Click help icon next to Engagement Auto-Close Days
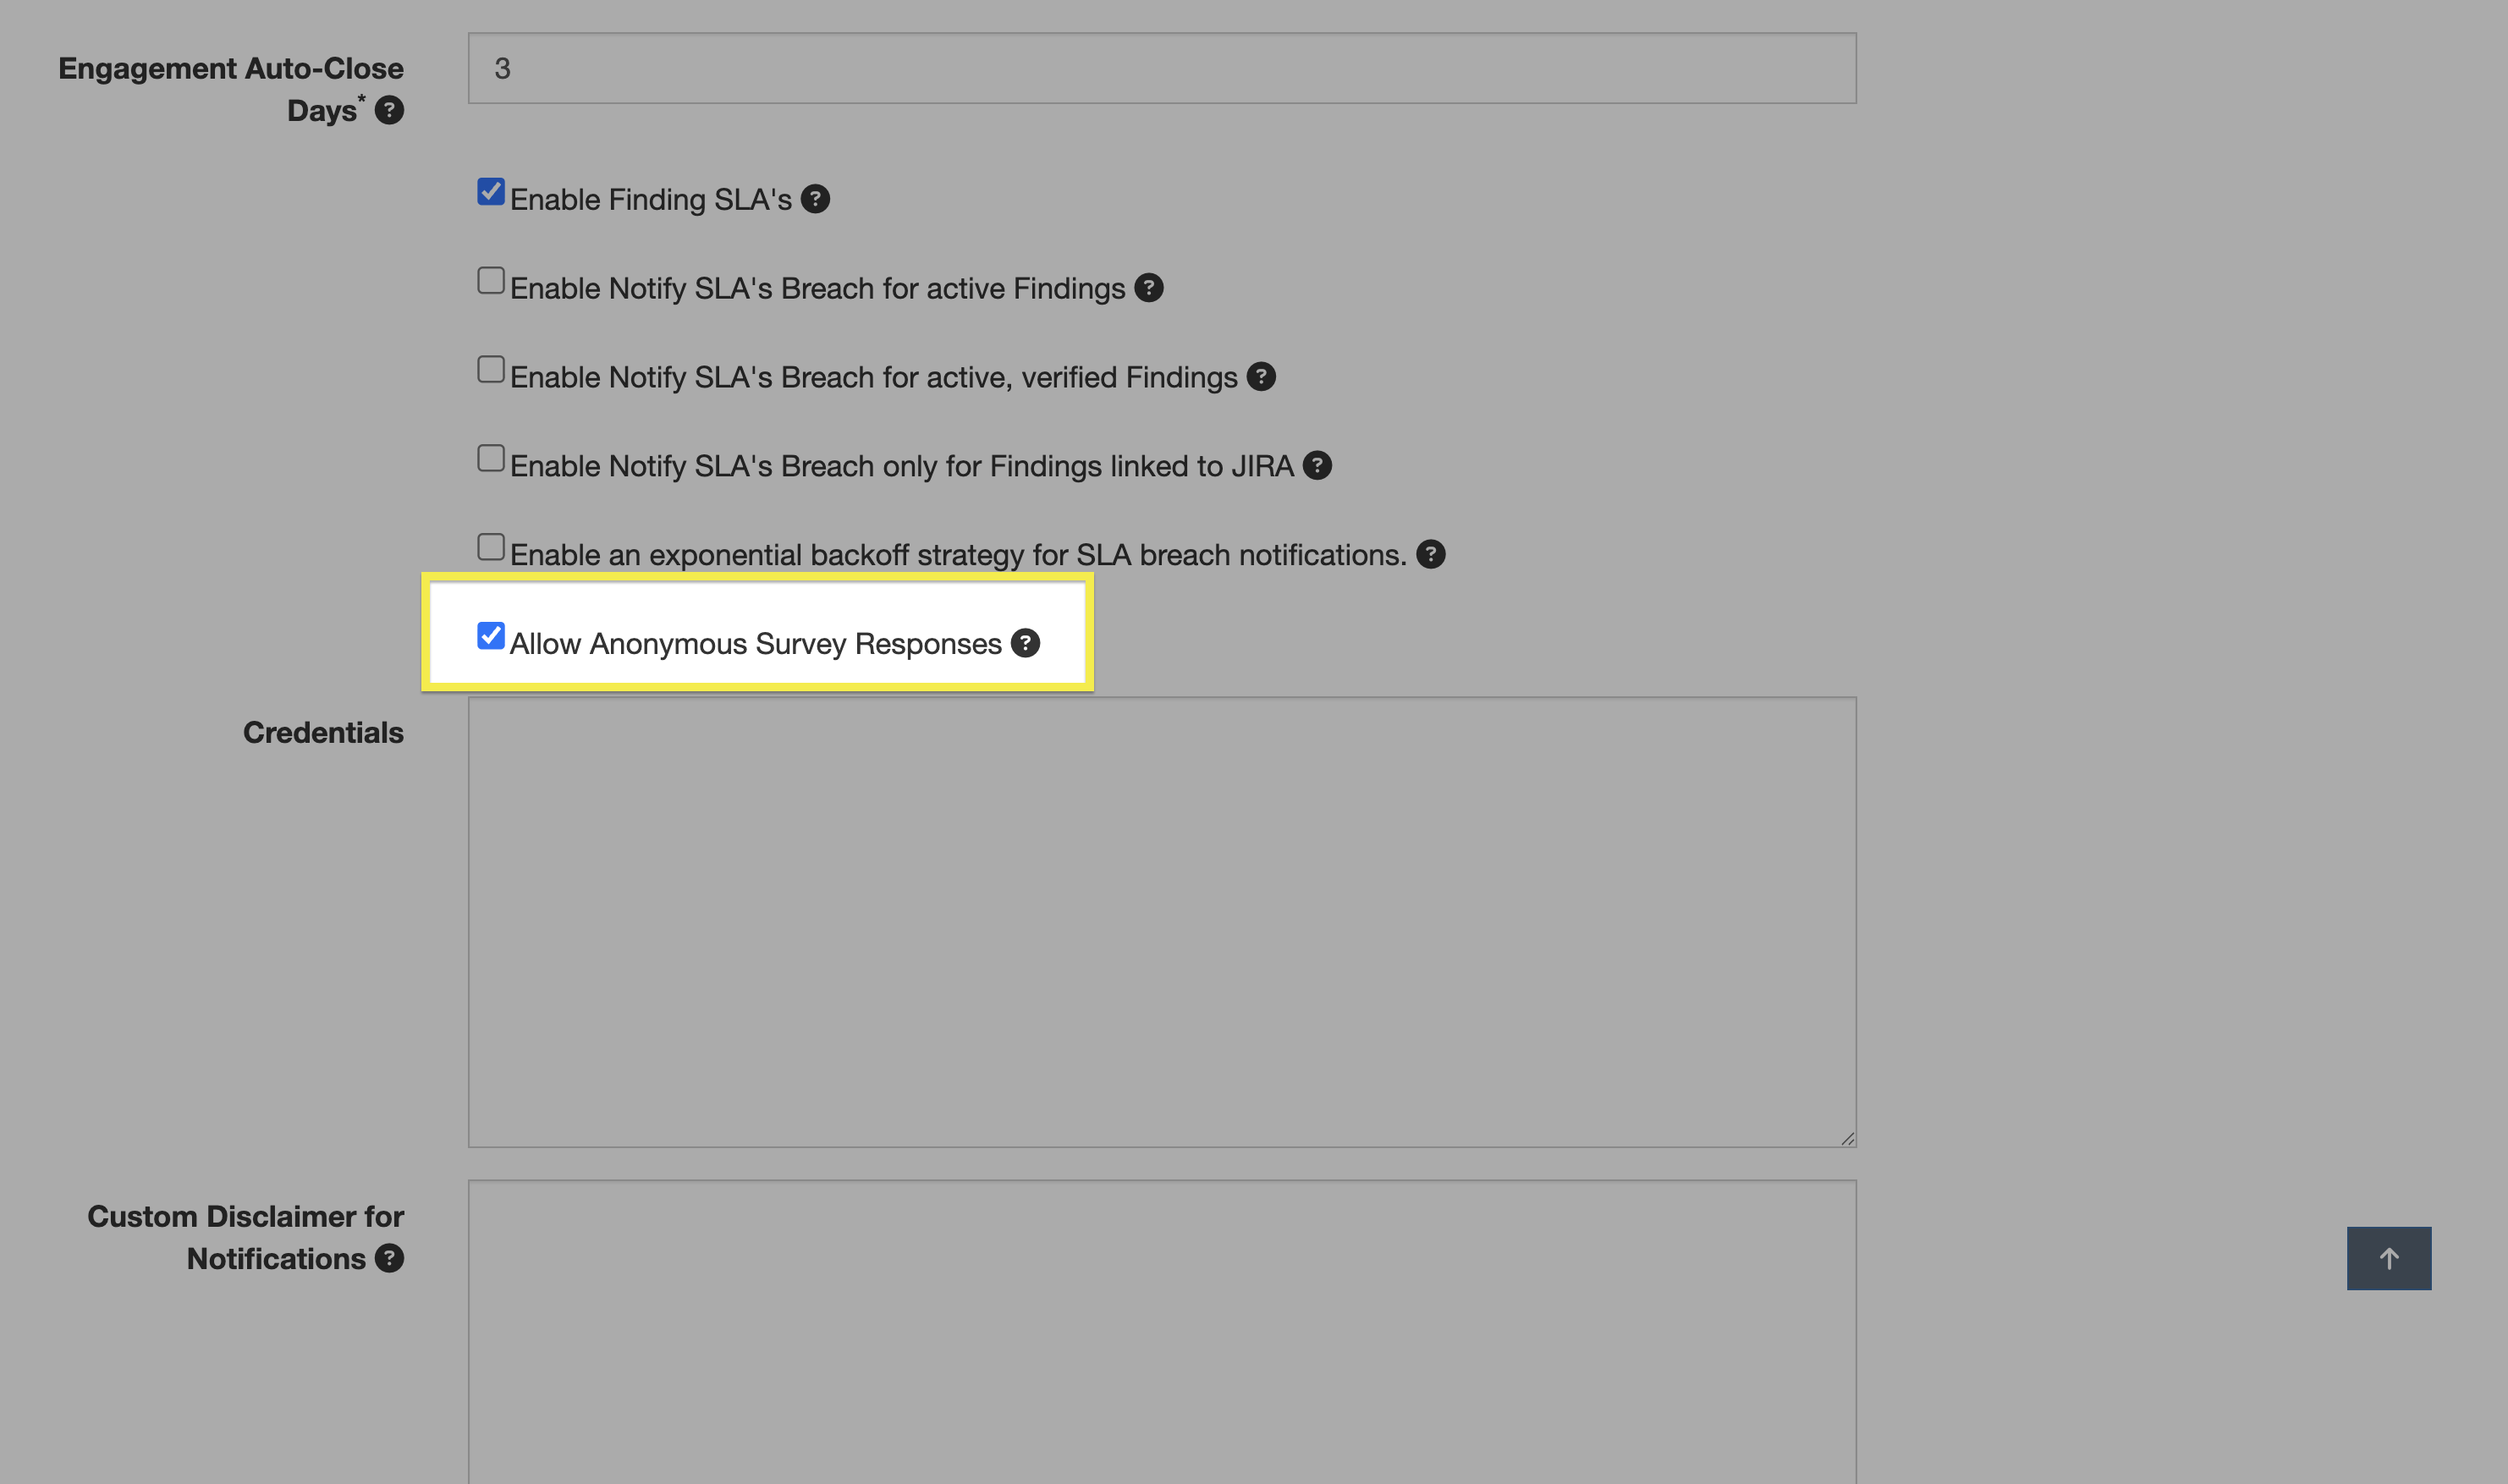 tap(389, 110)
